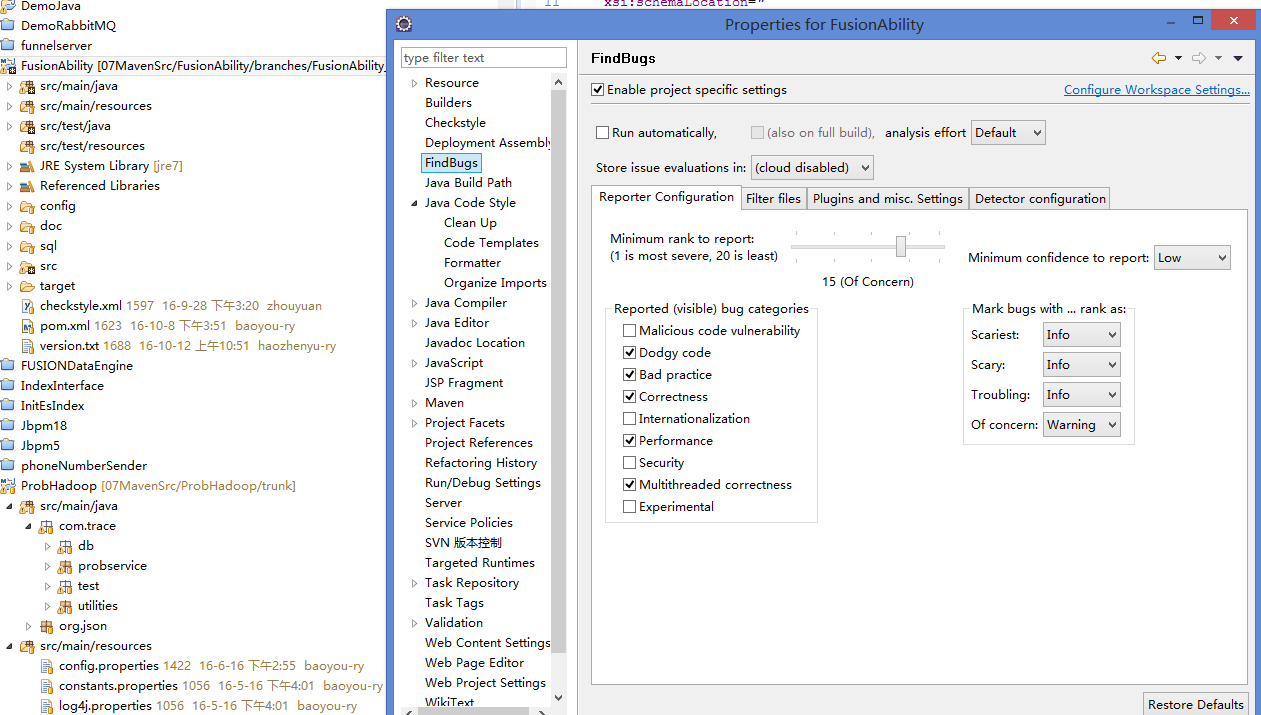Screen dimensions: 1261x715
Task: Open the analysis effort dropdown
Action: 1008,133
